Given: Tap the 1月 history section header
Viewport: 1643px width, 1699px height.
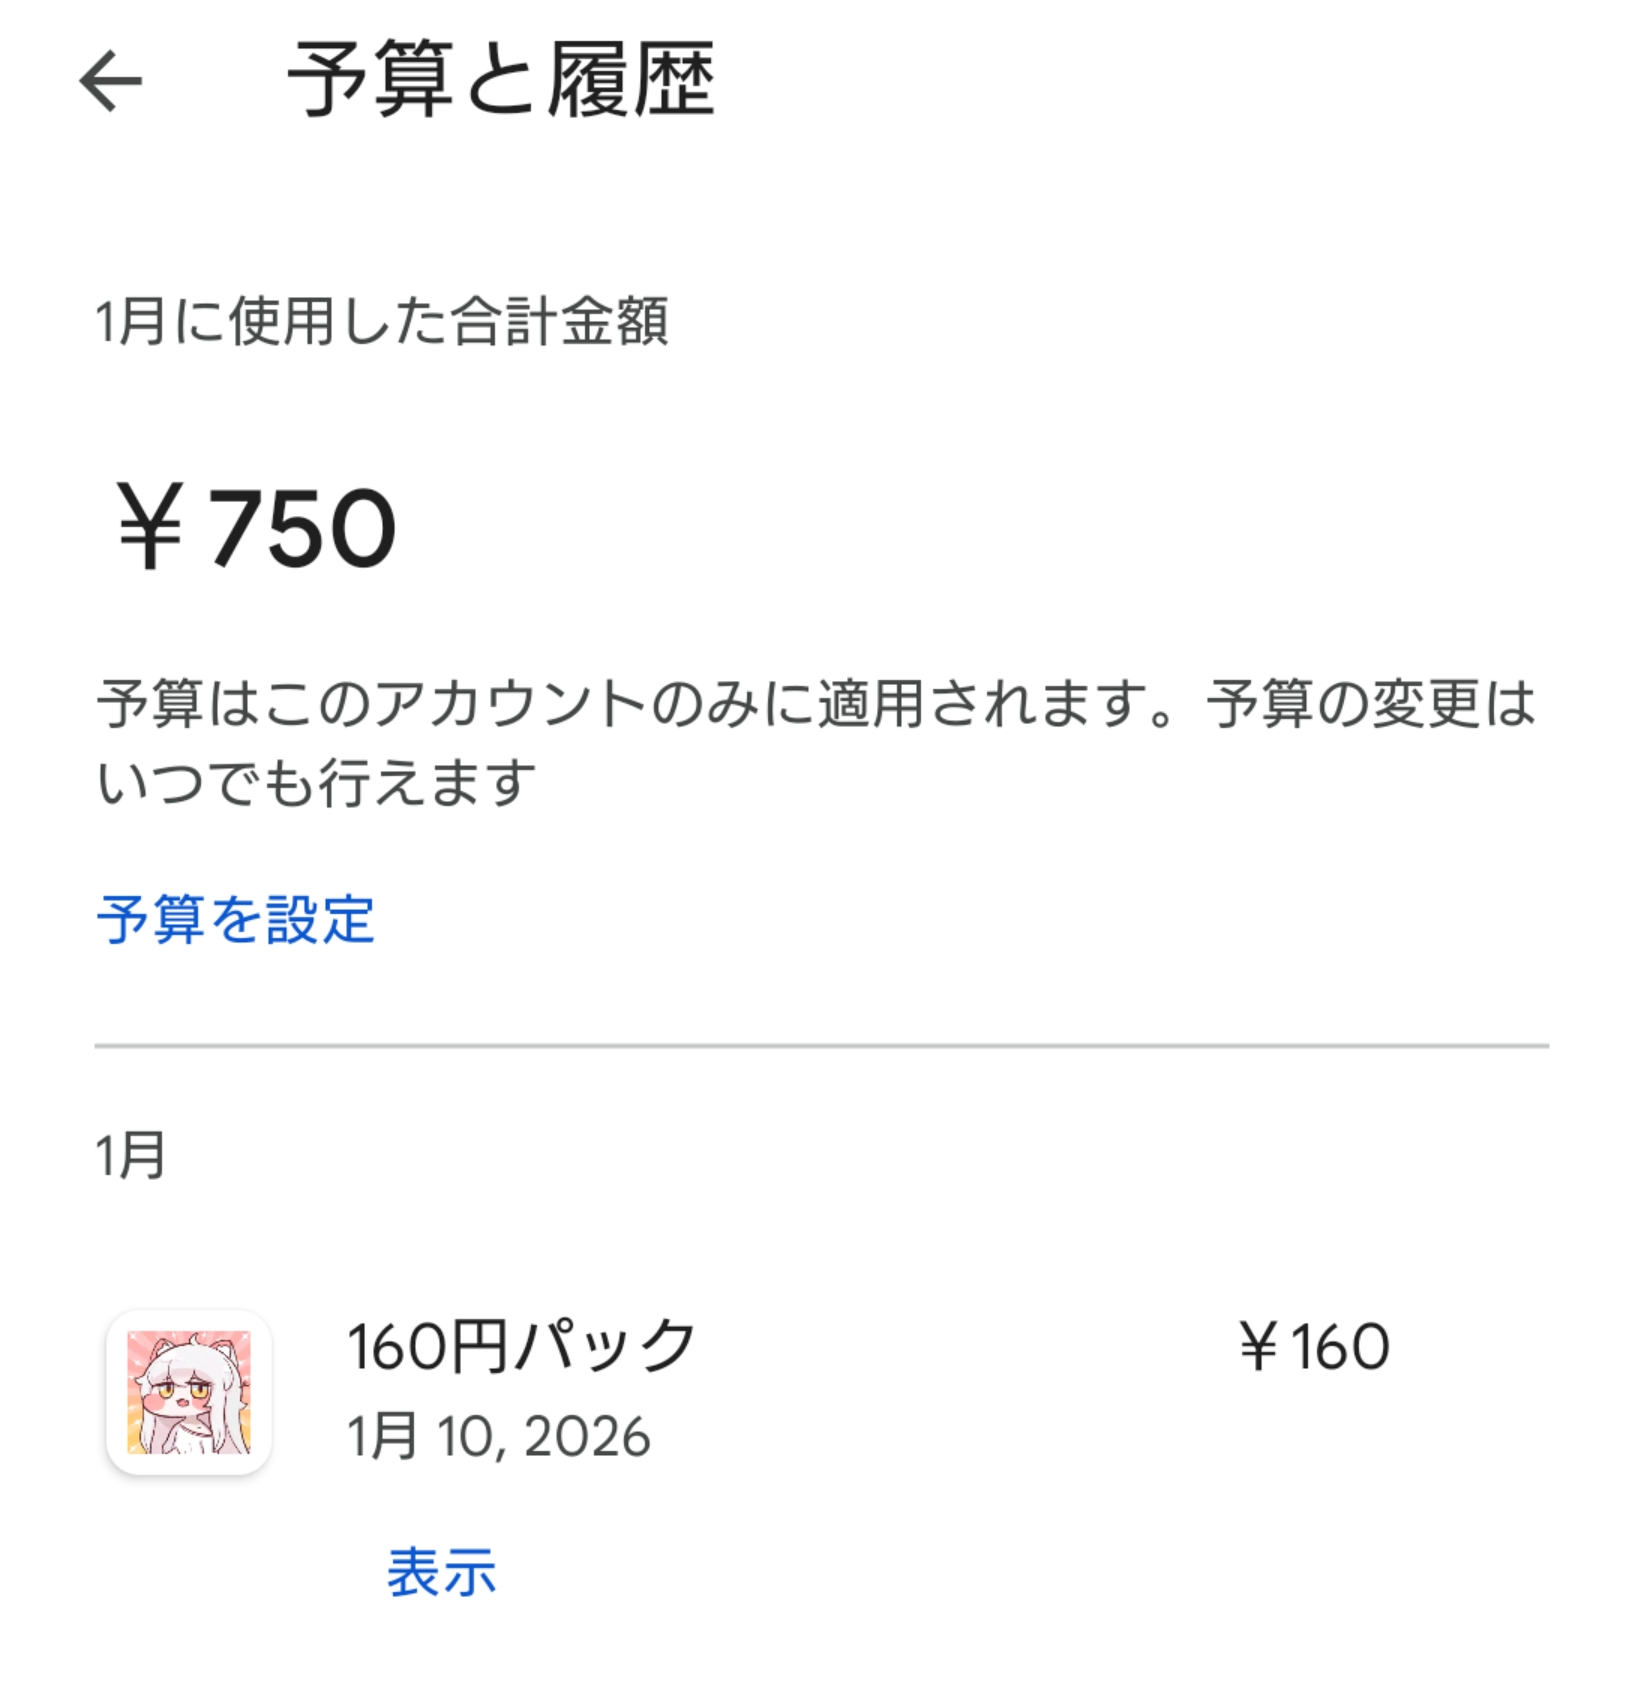Looking at the screenshot, I should [x=130, y=1156].
